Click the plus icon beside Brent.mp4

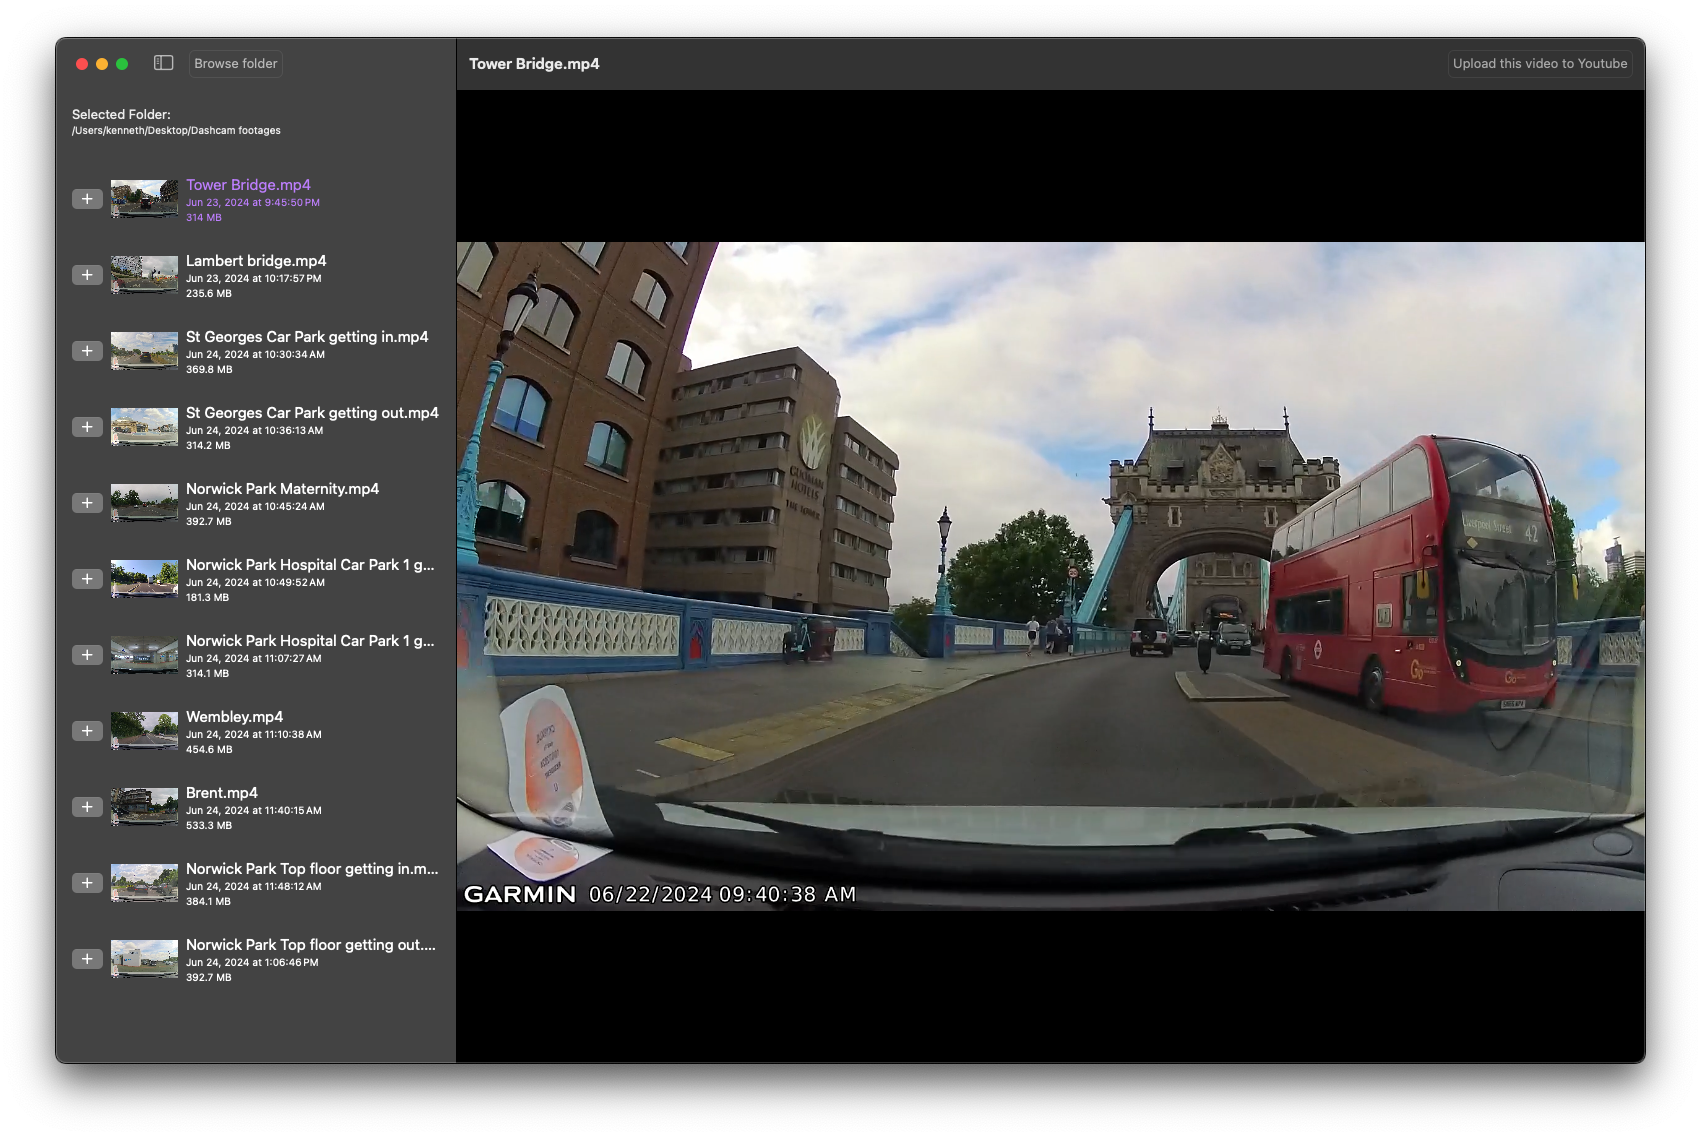click(88, 806)
